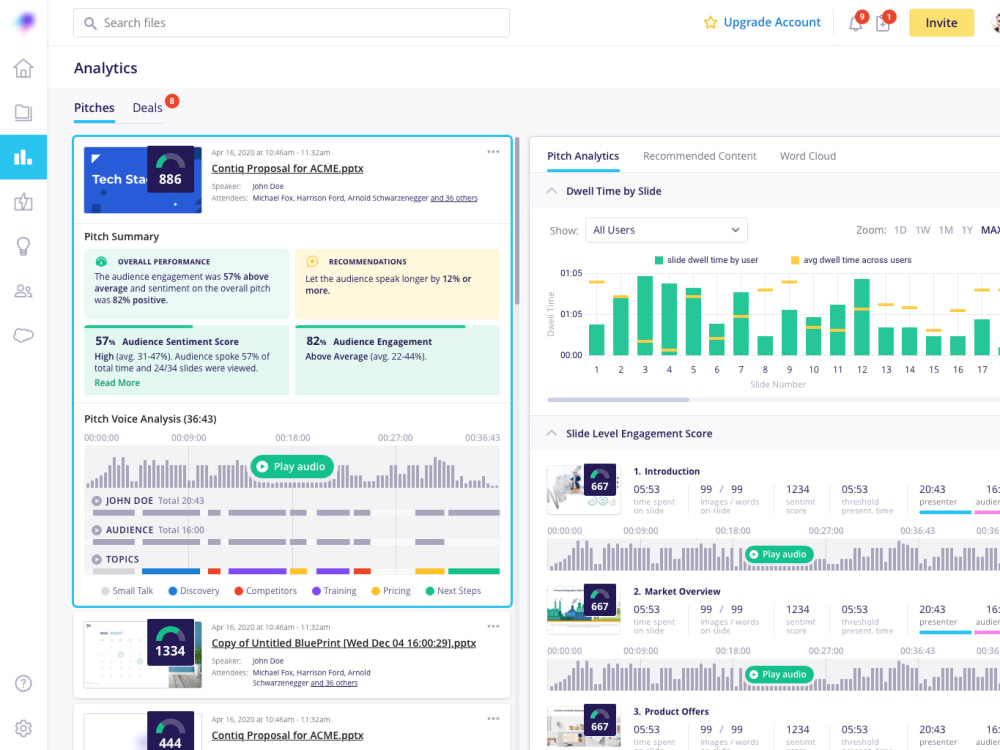Click the Discovery topic legend swatch
1000x750 pixels.
[172, 591]
